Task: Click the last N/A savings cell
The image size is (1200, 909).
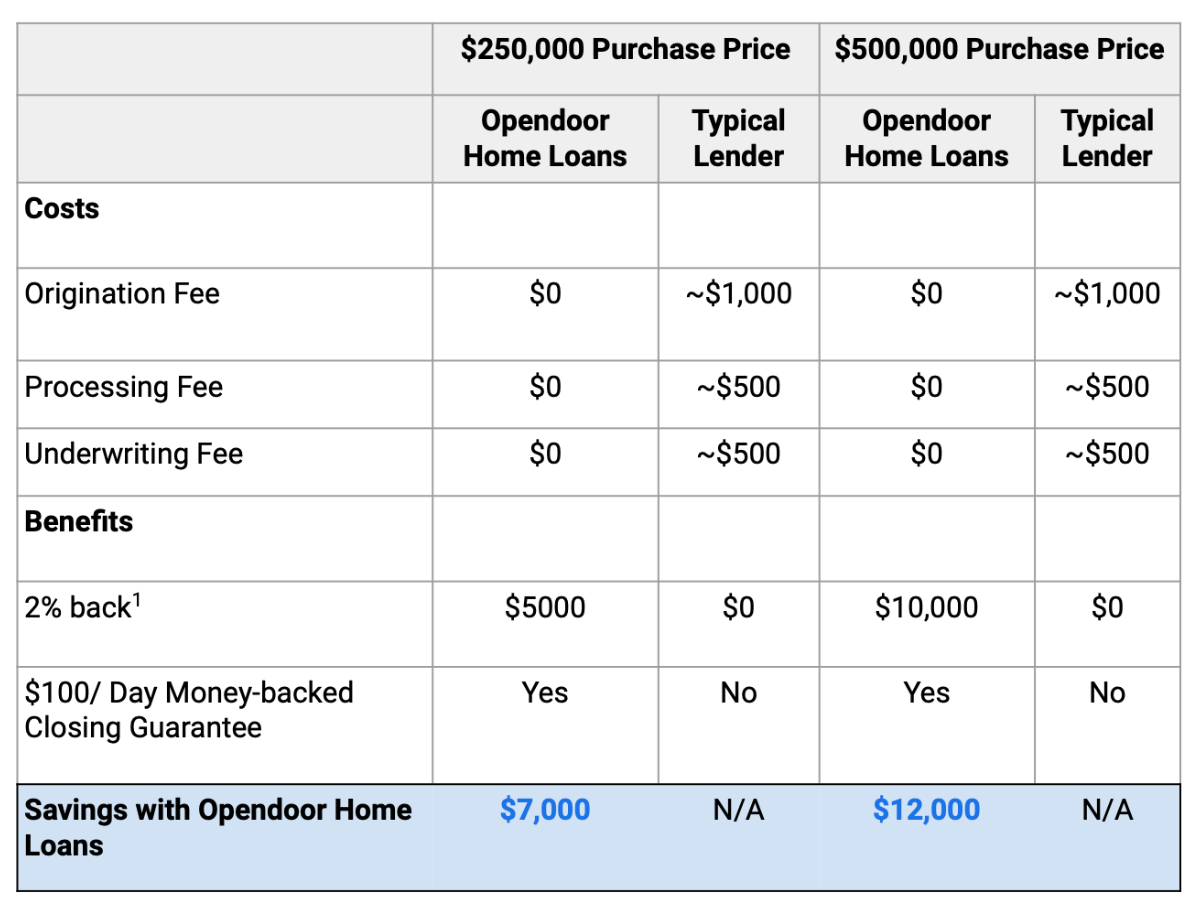Action: coord(1107,810)
